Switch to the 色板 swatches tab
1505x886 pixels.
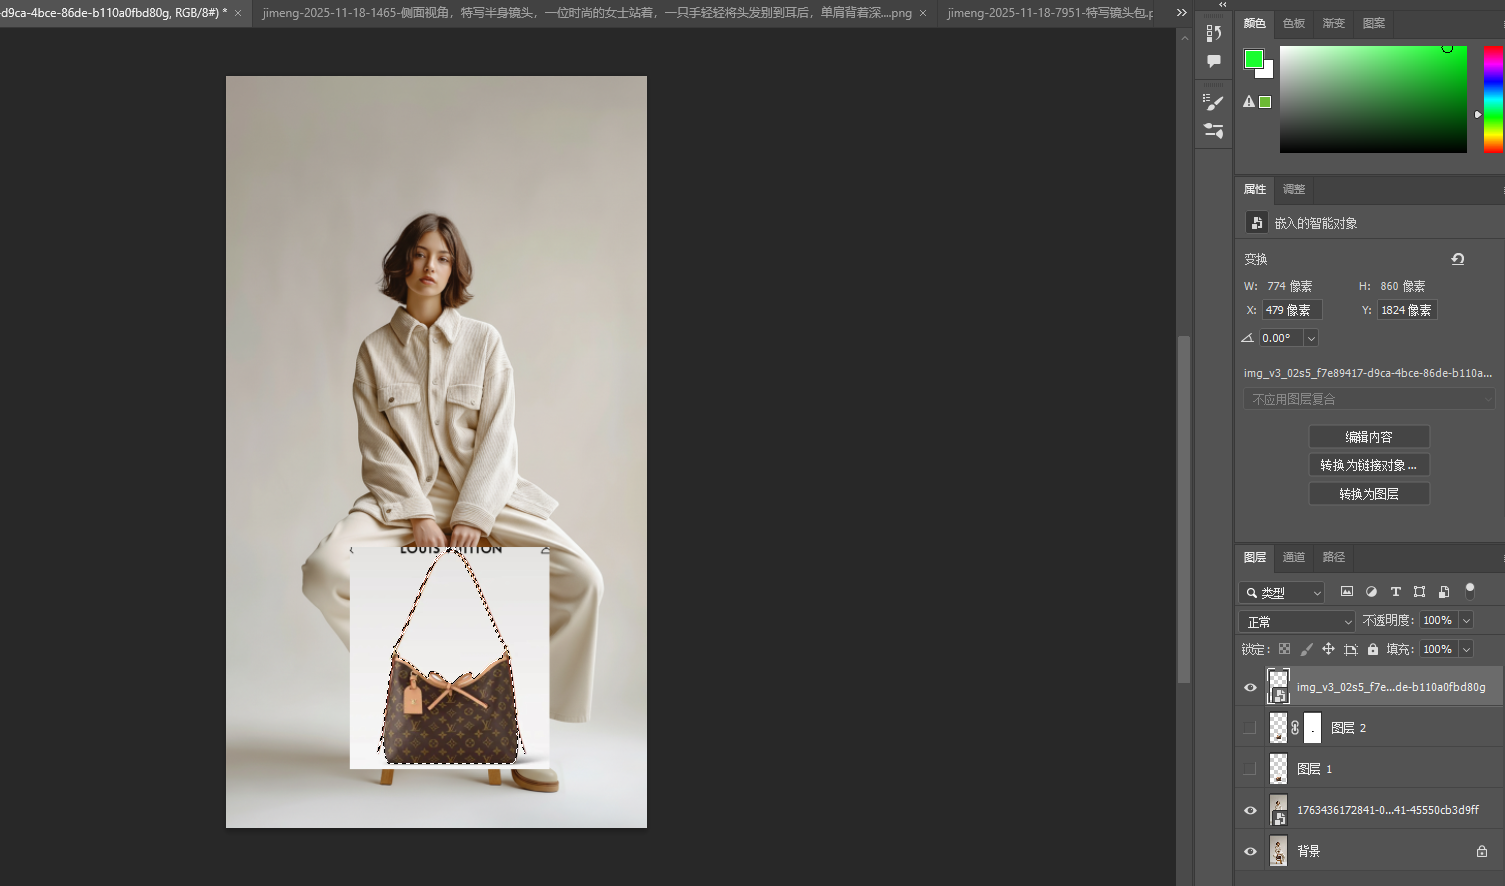point(1293,23)
